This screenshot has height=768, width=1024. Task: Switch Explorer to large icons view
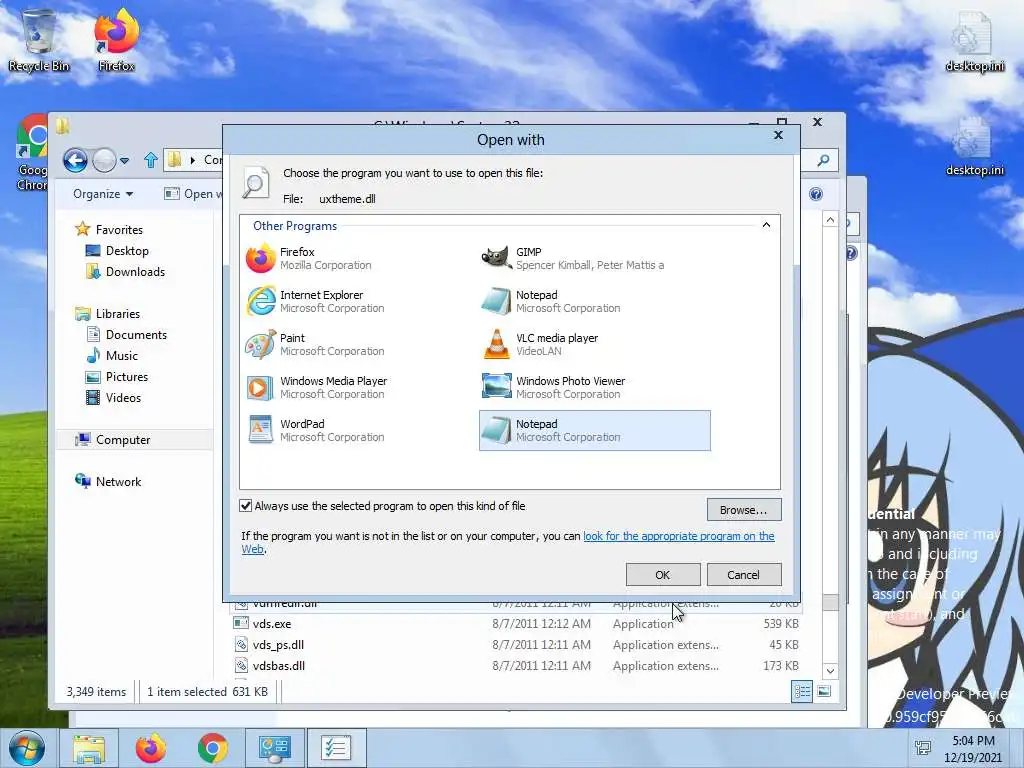click(x=824, y=691)
